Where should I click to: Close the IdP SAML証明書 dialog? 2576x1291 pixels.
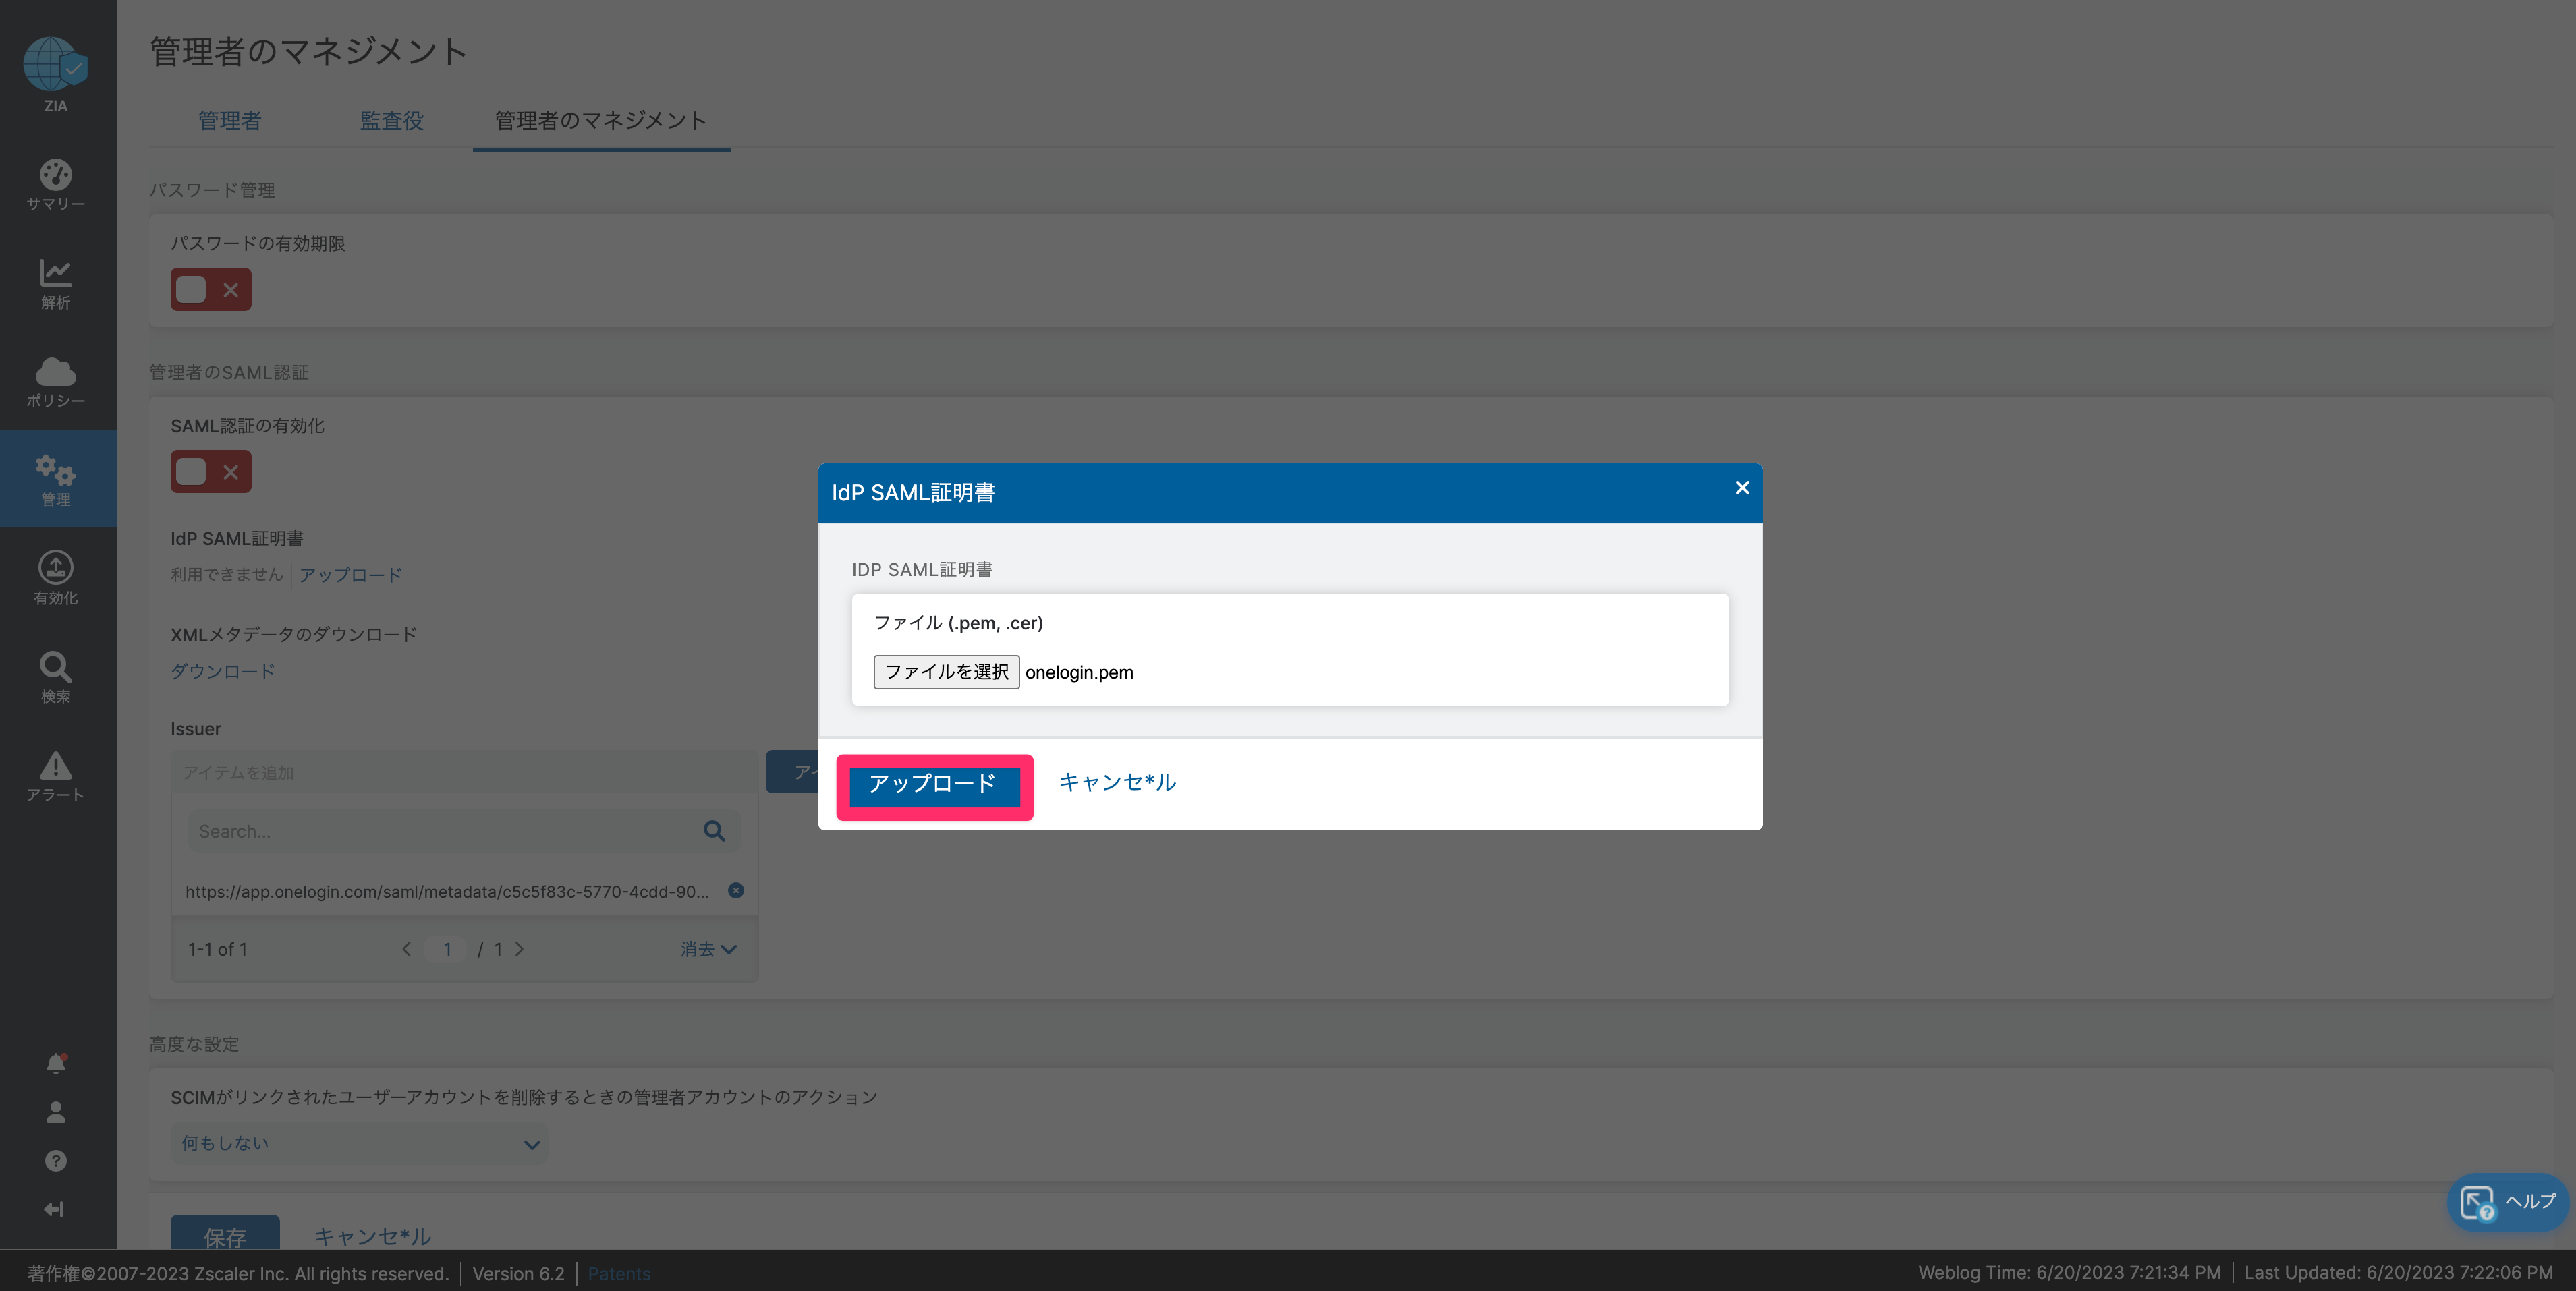click(1742, 488)
